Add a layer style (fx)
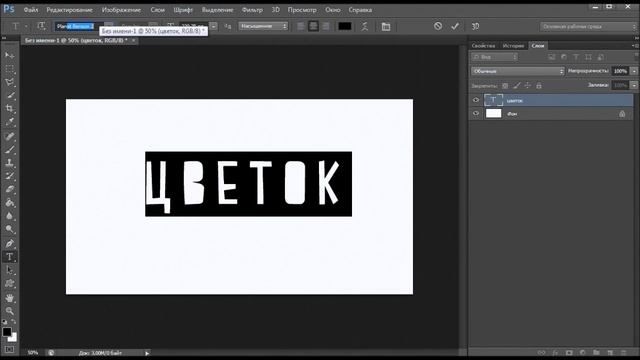Image resolution: width=640 pixels, height=360 pixels. tap(555, 352)
